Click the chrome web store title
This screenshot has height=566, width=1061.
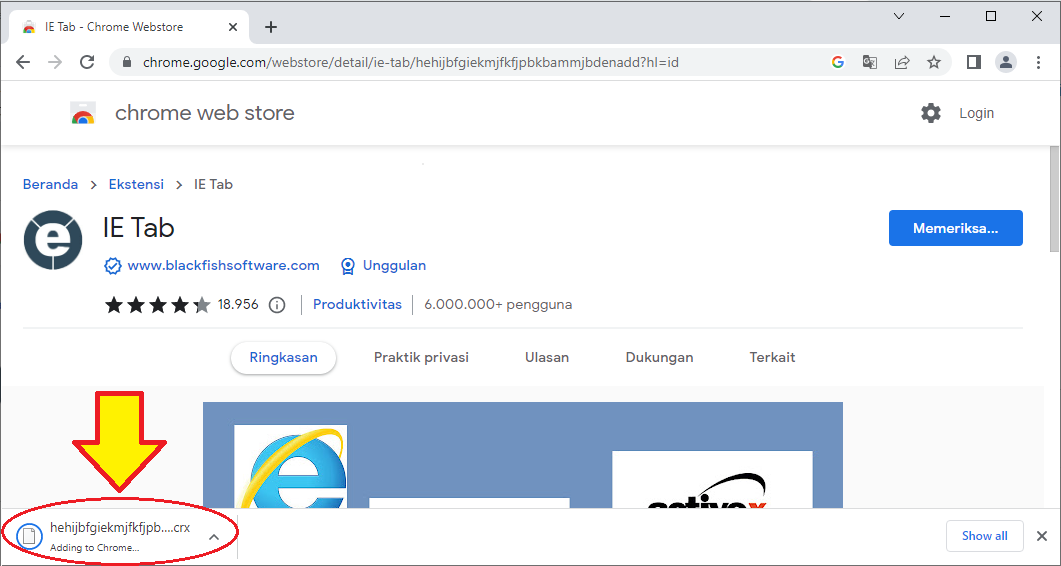pos(204,113)
